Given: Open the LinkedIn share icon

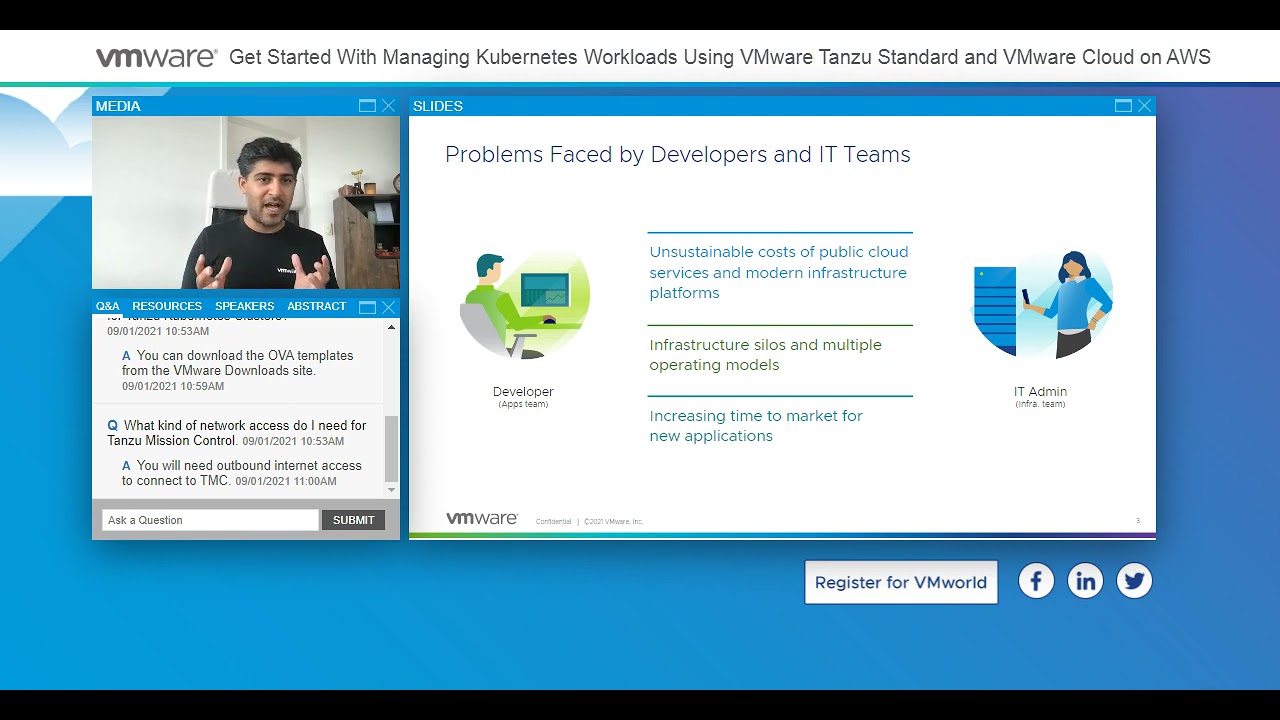Looking at the screenshot, I should [x=1085, y=581].
